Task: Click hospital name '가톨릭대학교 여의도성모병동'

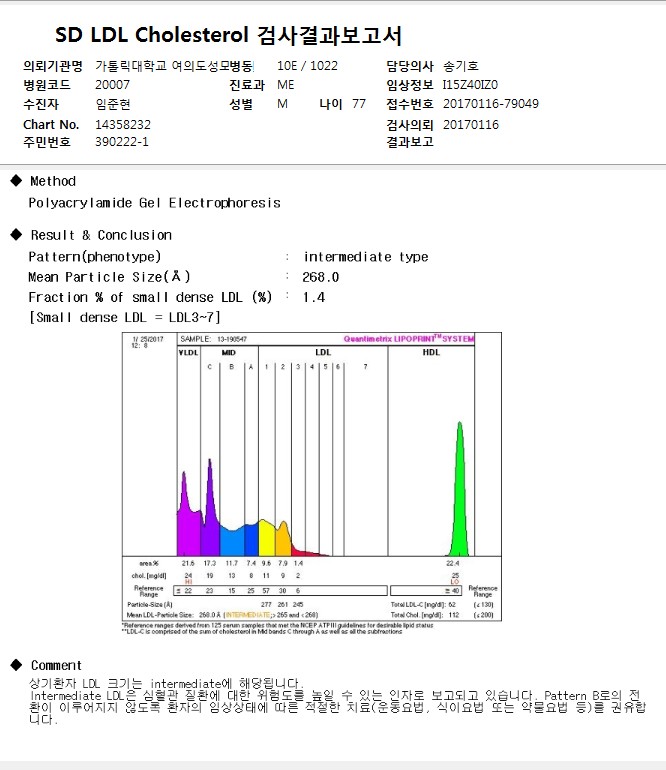Action: click(174, 66)
